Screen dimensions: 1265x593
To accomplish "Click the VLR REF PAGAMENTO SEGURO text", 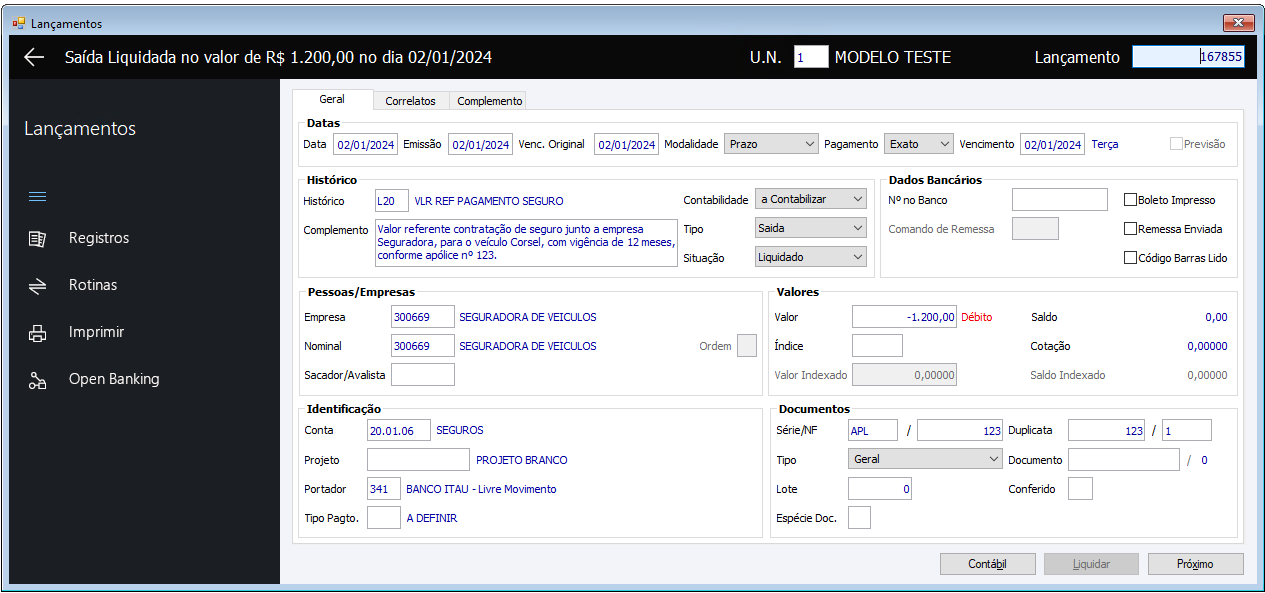I will [x=489, y=201].
